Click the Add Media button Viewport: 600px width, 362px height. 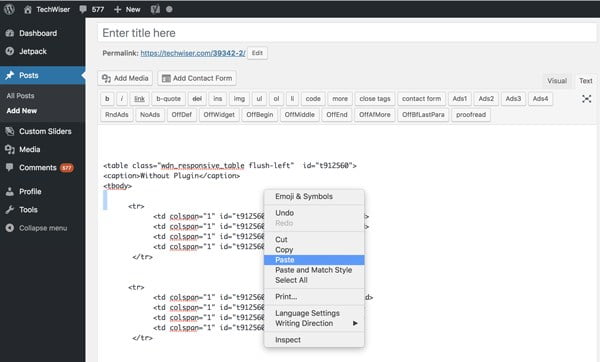tap(125, 78)
